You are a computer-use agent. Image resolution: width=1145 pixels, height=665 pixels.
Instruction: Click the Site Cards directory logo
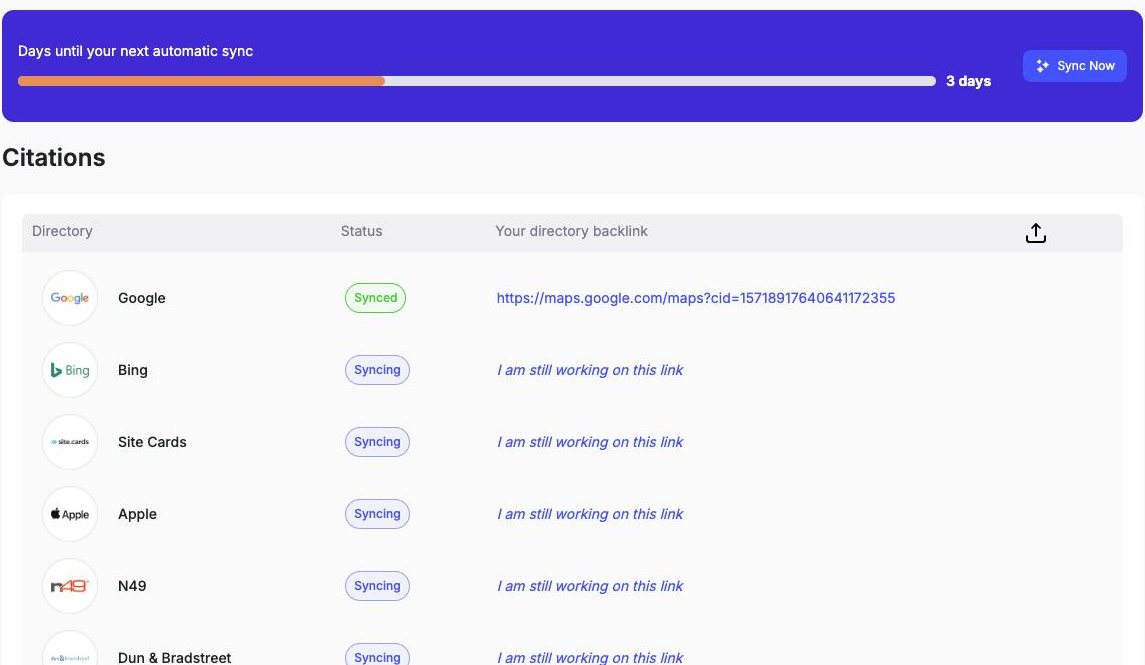coord(70,442)
